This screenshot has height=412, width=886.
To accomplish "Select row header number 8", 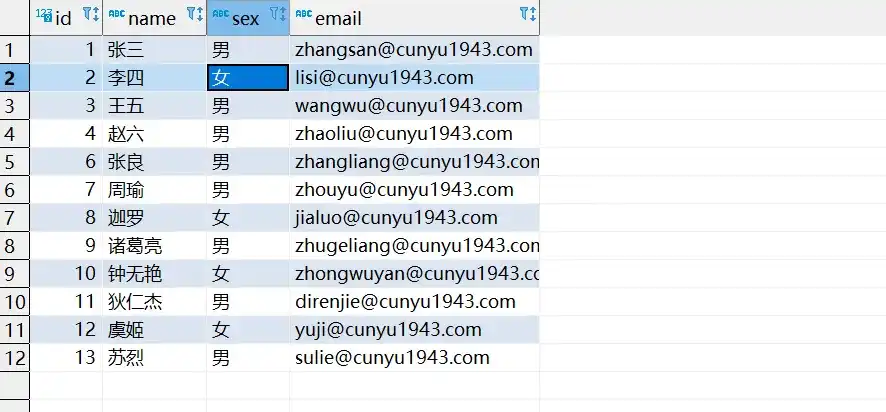I will (x=15, y=245).
